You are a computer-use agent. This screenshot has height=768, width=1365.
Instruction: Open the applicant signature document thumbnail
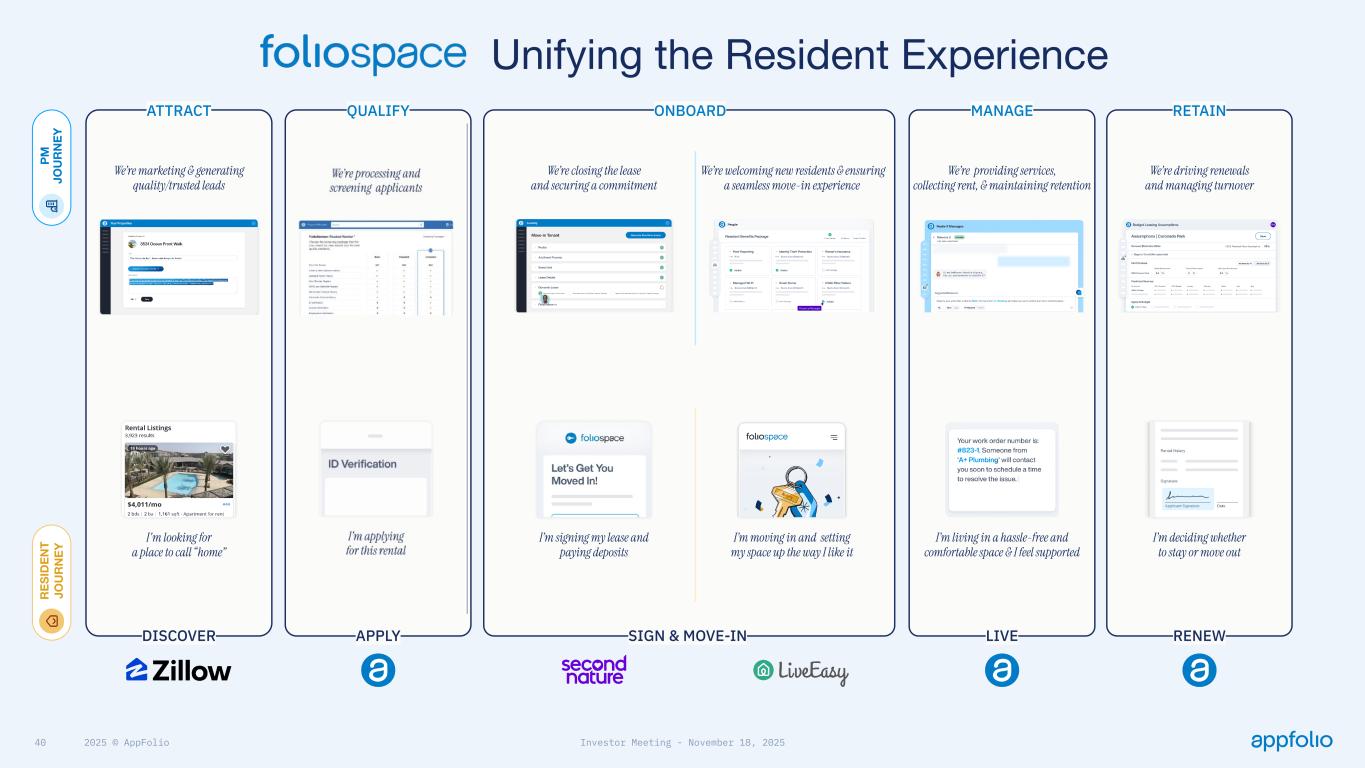point(1199,469)
